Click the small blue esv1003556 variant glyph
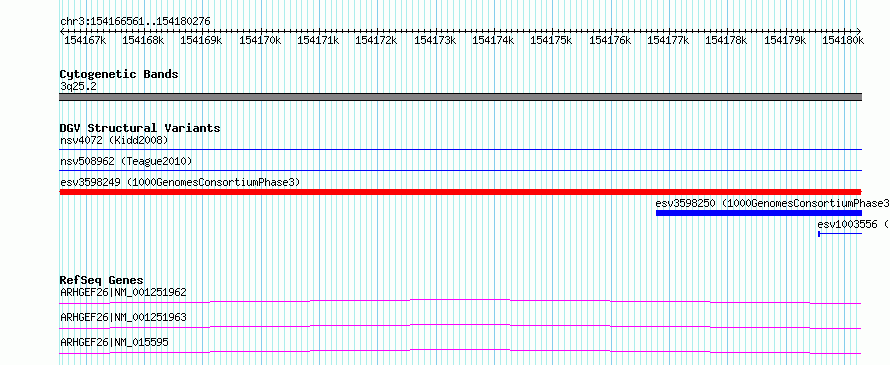Image resolution: width=890 pixels, height=365 pixels. point(840,233)
